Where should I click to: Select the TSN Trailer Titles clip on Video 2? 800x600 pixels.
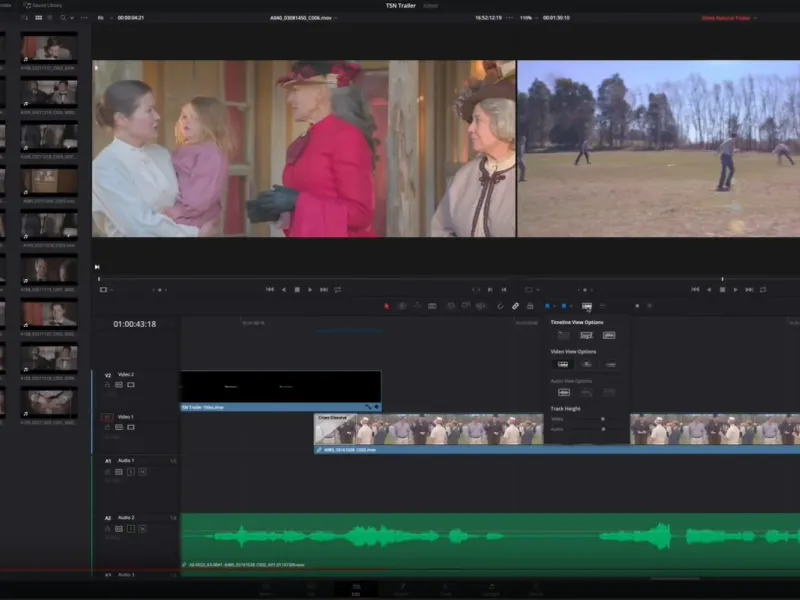[x=281, y=391]
